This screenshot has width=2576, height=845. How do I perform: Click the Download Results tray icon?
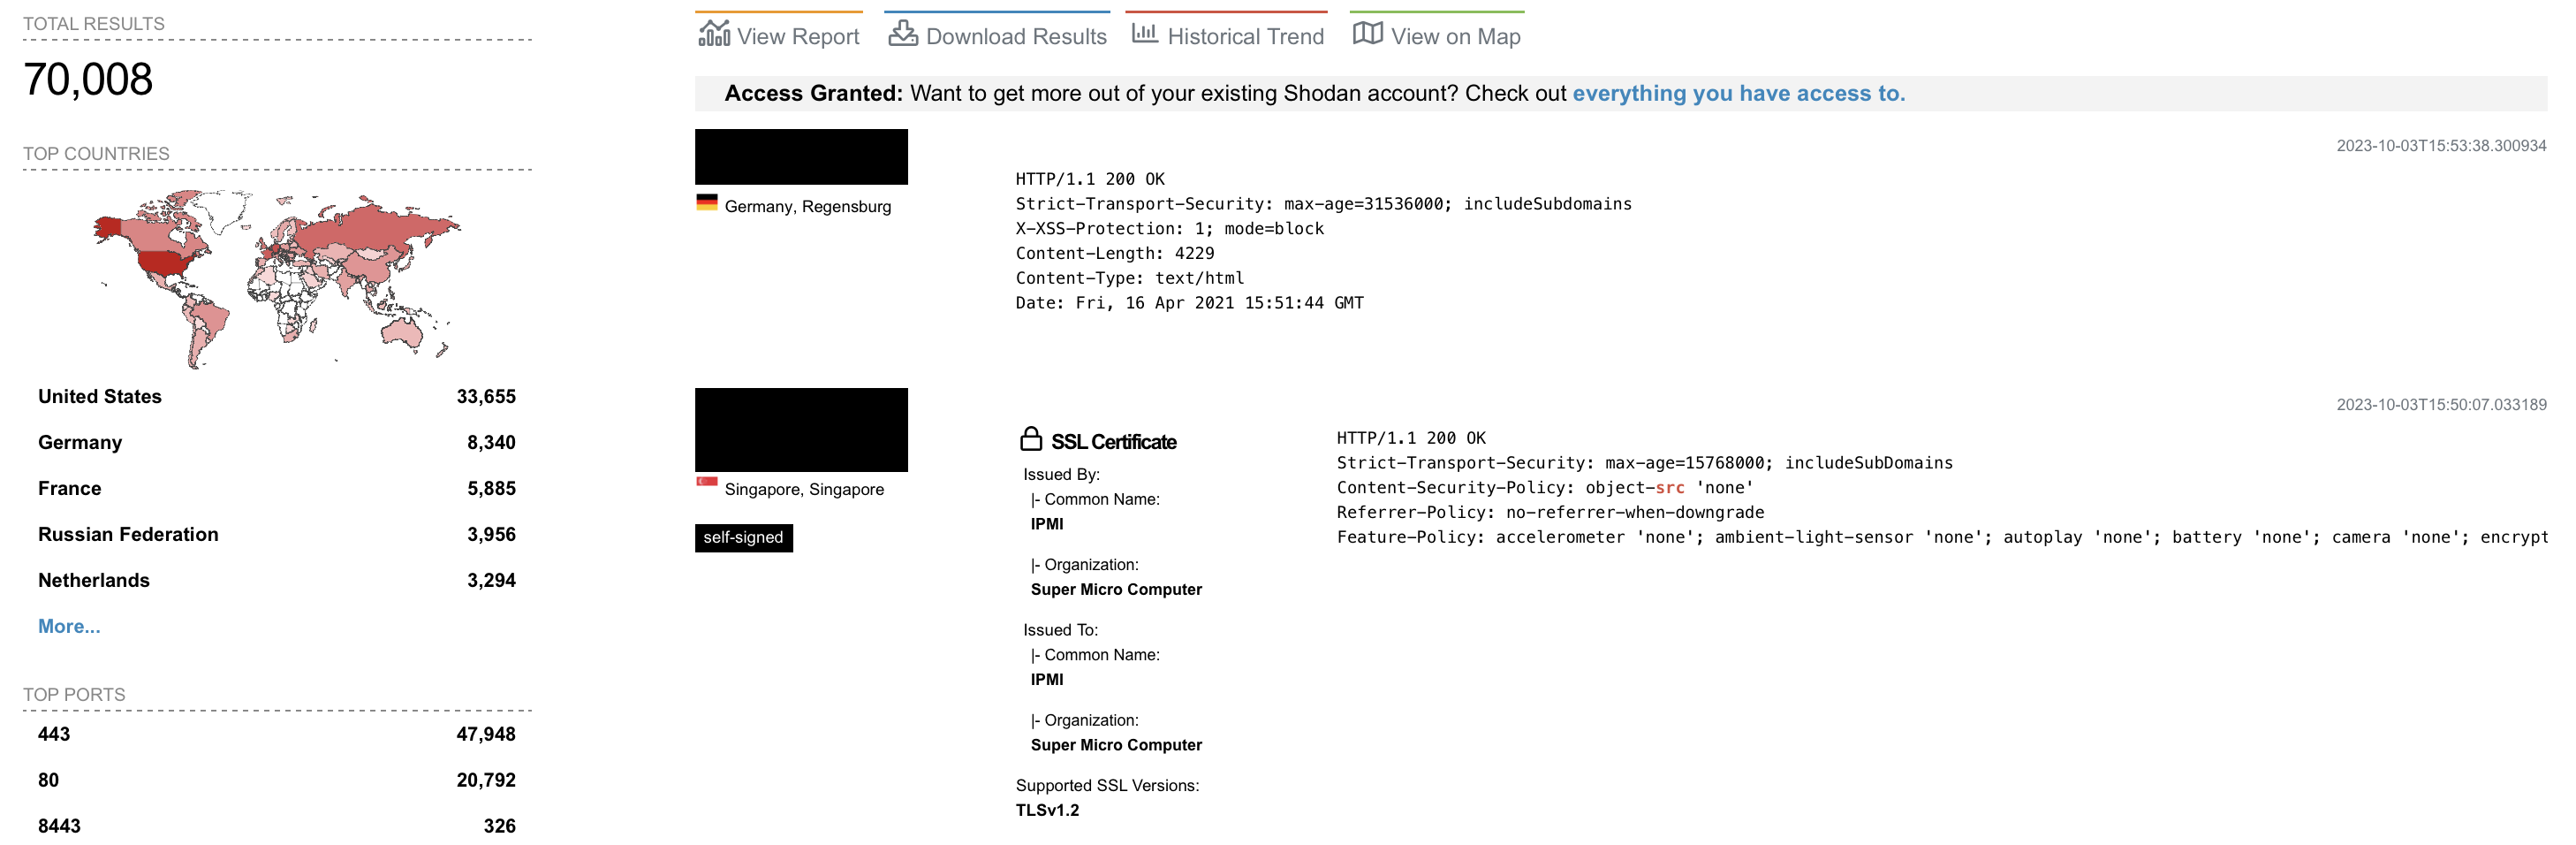[x=903, y=34]
